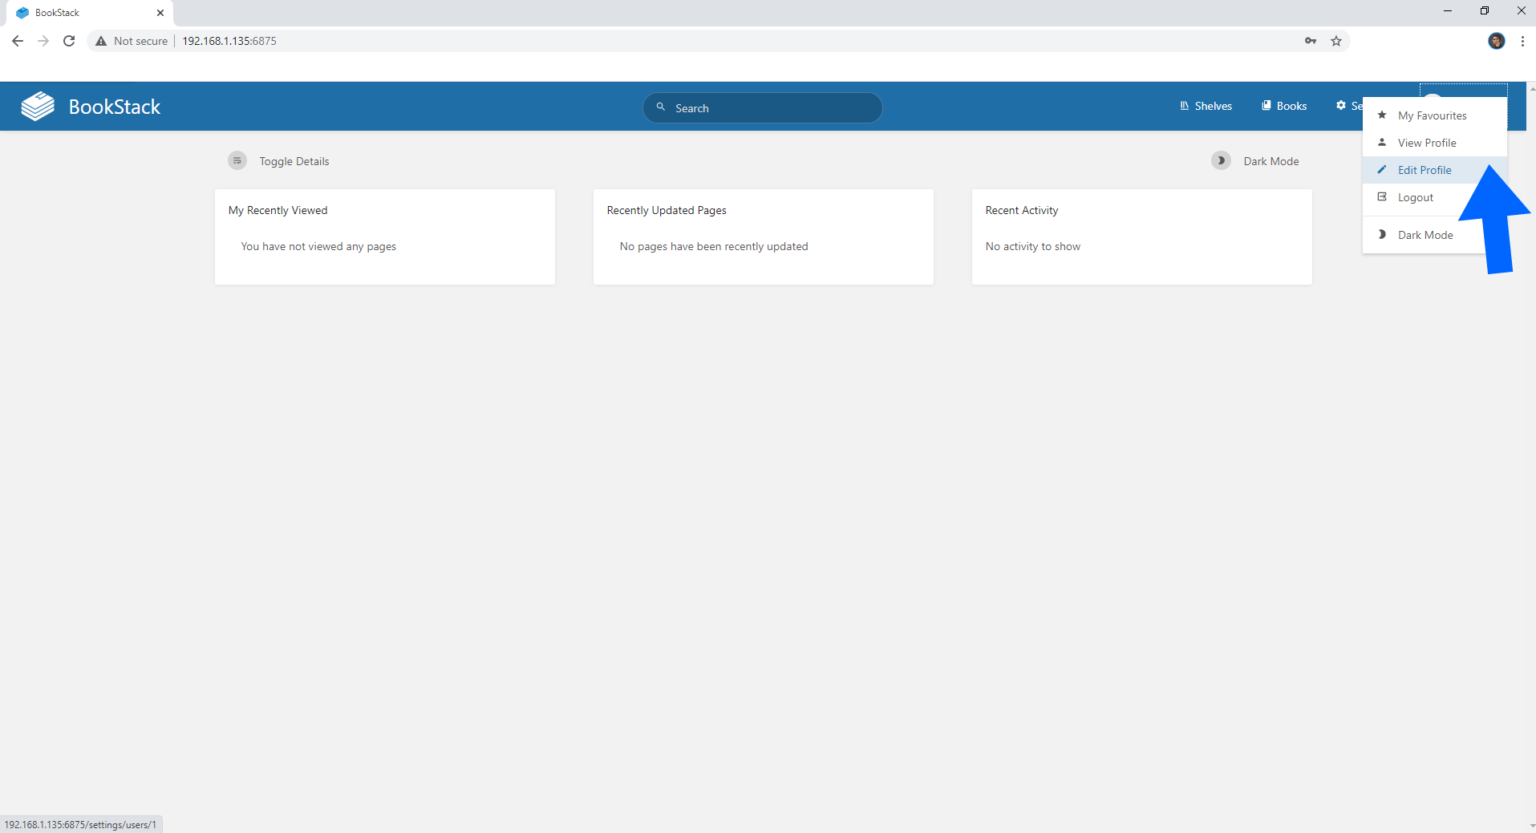Click the crescent moon icon beside Dark Mode
1536x833 pixels.
(1383, 234)
